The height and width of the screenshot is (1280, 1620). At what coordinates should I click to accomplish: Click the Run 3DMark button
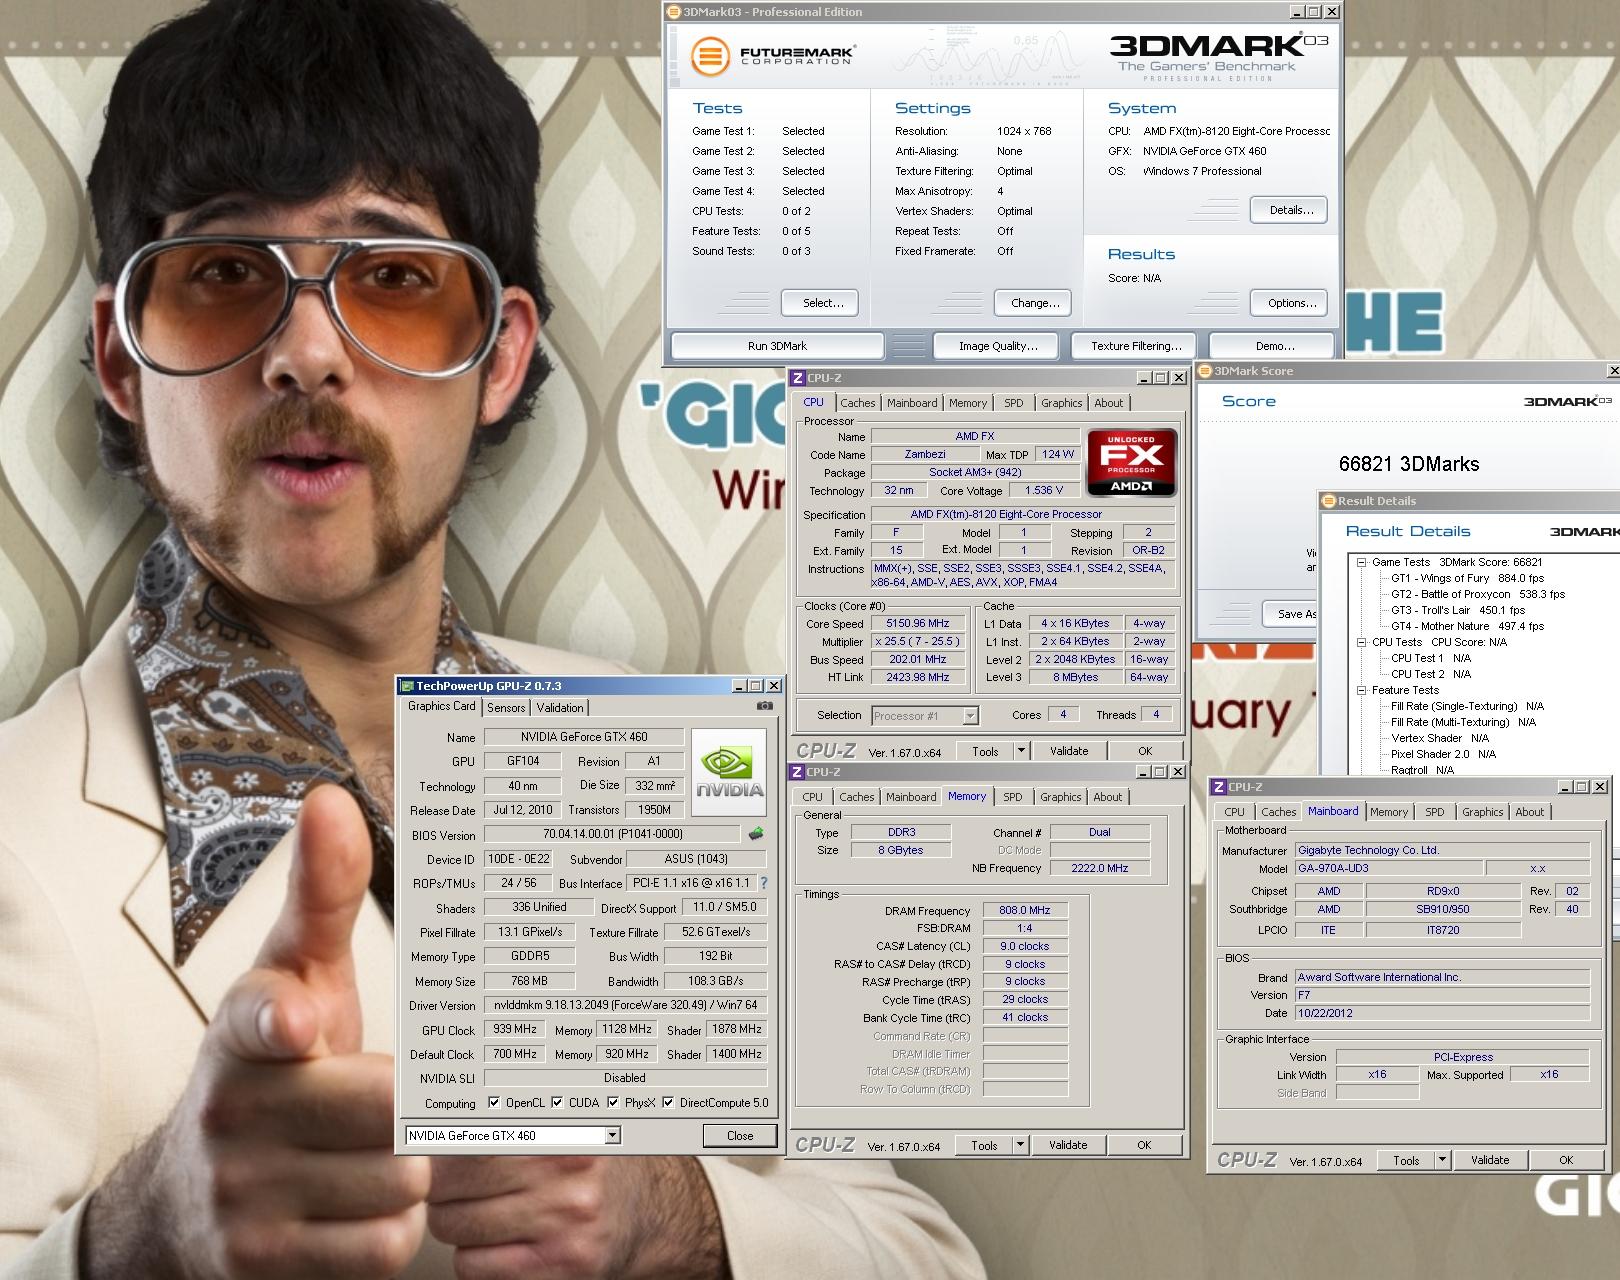pyautogui.click(x=777, y=346)
